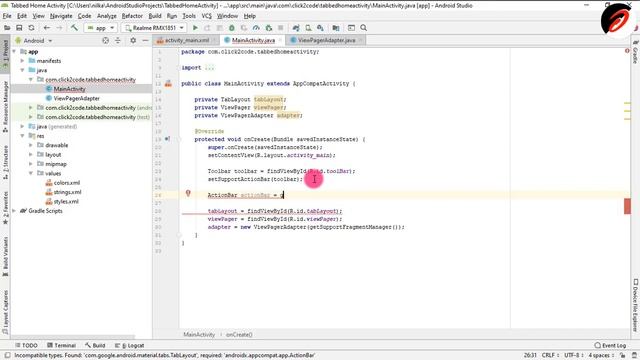Click the Make Project hammer icon
Image resolution: width=640 pixels, height=360 pixels.
click(74, 28)
